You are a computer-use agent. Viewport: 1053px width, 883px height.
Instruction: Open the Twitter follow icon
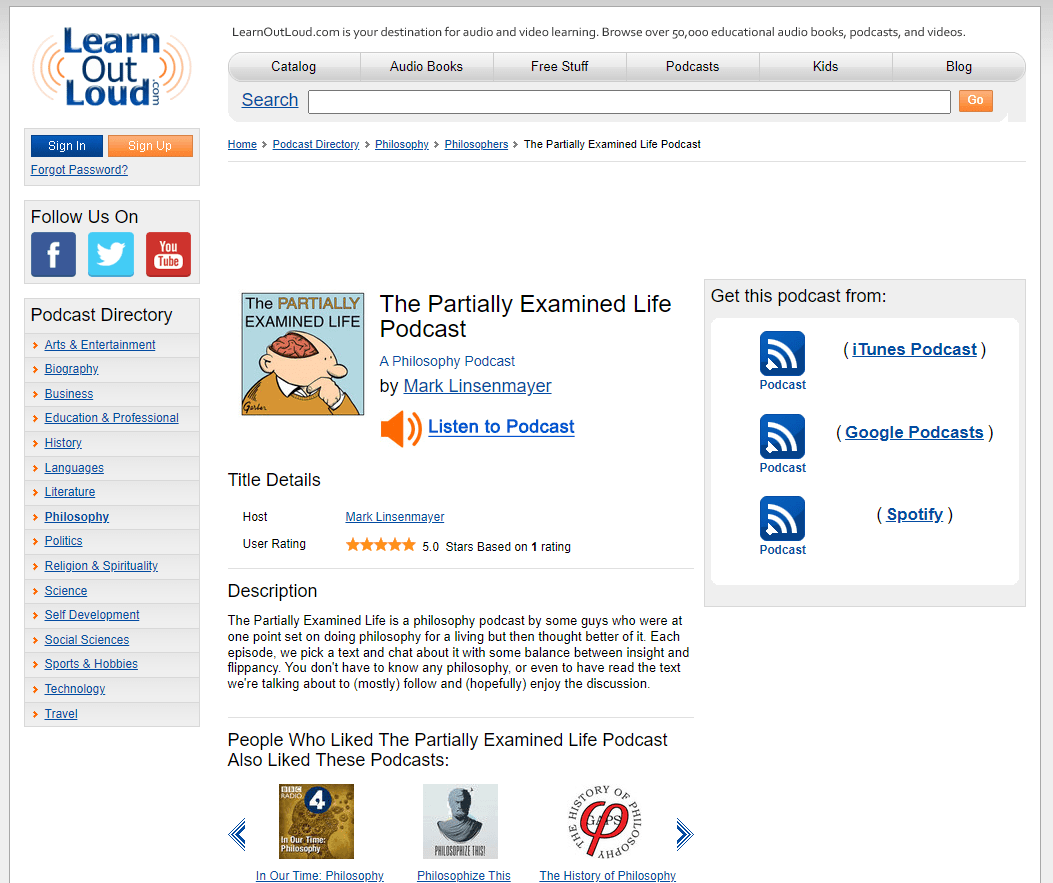(111, 254)
